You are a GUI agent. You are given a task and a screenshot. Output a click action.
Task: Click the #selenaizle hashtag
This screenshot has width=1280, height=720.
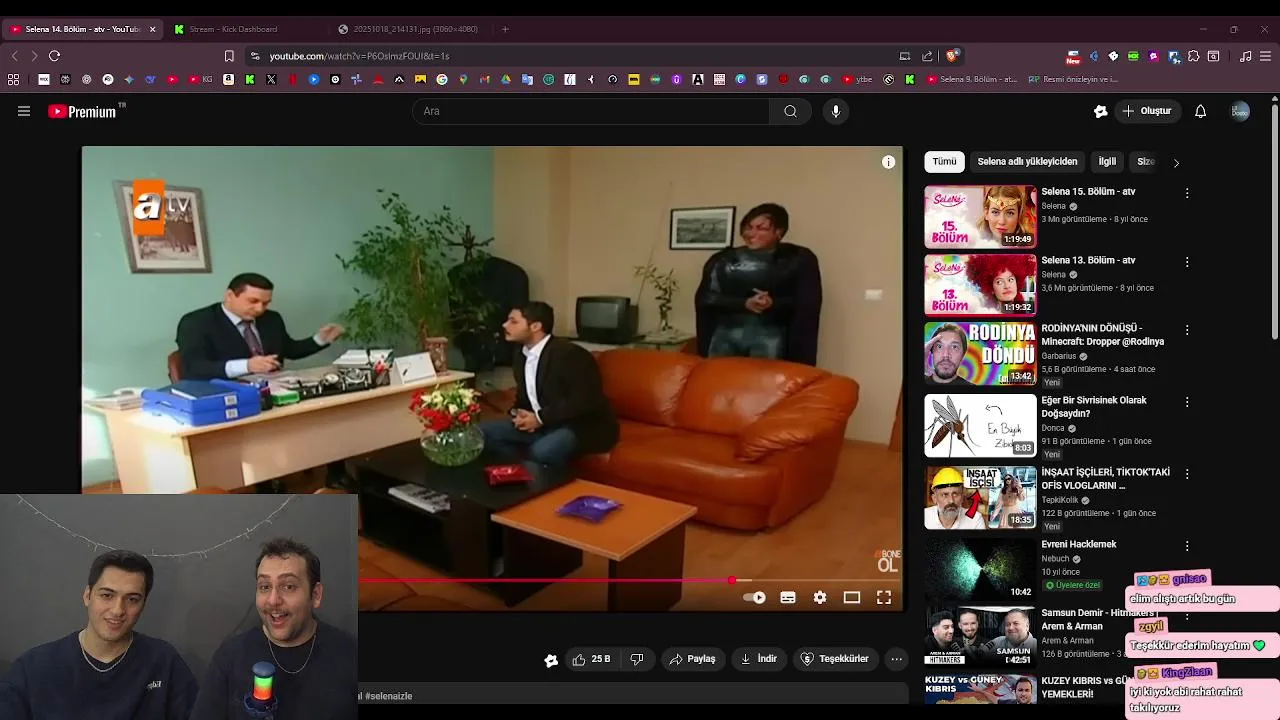[388, 696]
